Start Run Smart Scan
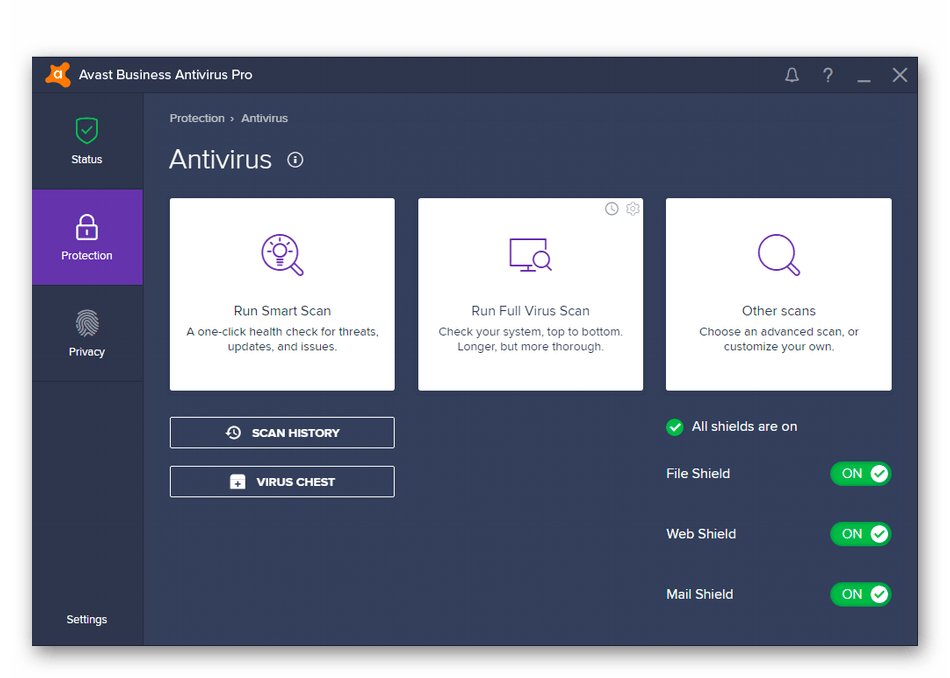Image resolution: width=950 pixels, height=678 pixels. (282, 294)
